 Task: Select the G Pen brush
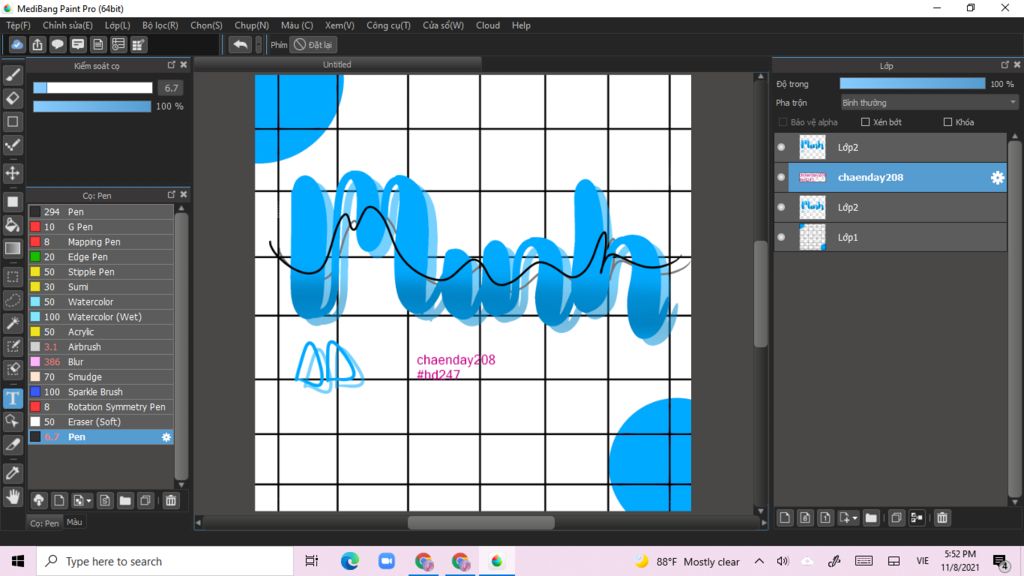(x=101, y=227)
